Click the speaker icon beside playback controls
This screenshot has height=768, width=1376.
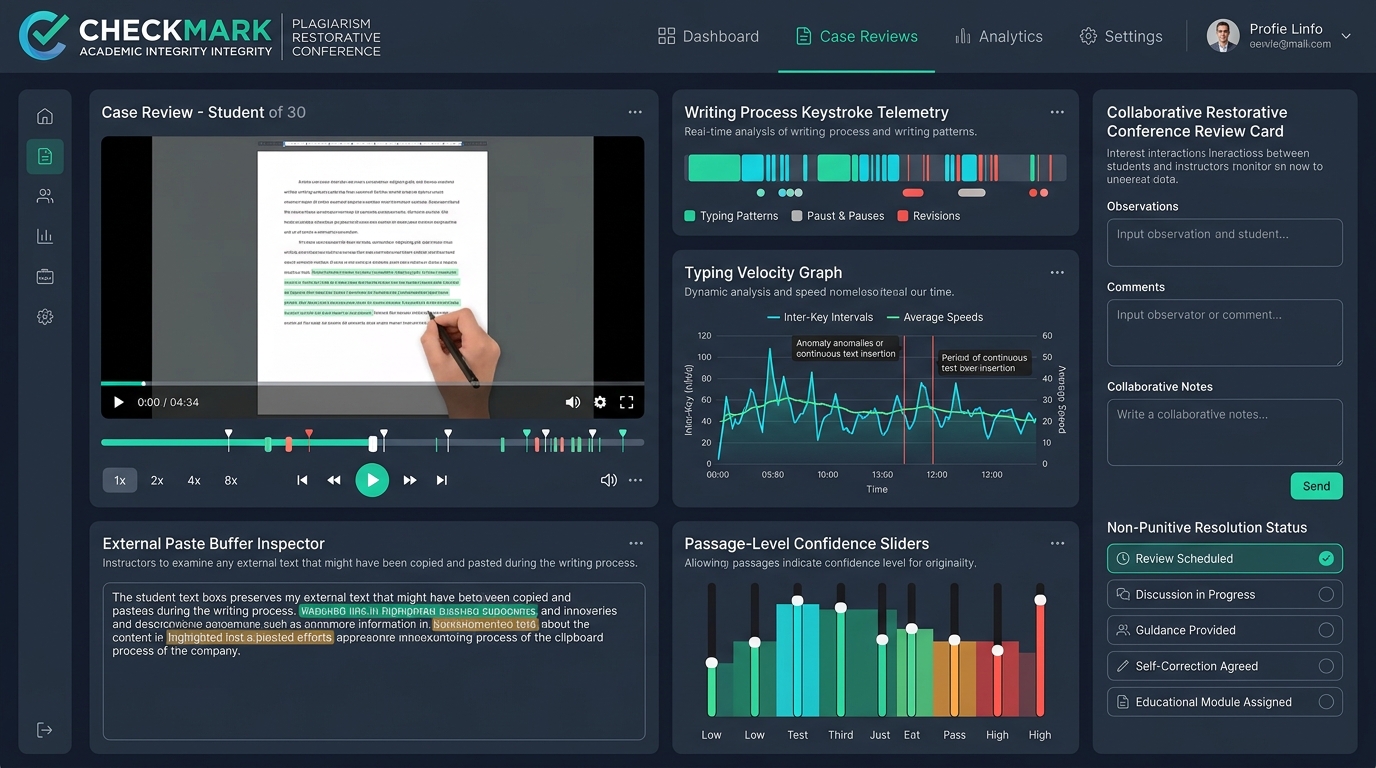tap(608, 480)
